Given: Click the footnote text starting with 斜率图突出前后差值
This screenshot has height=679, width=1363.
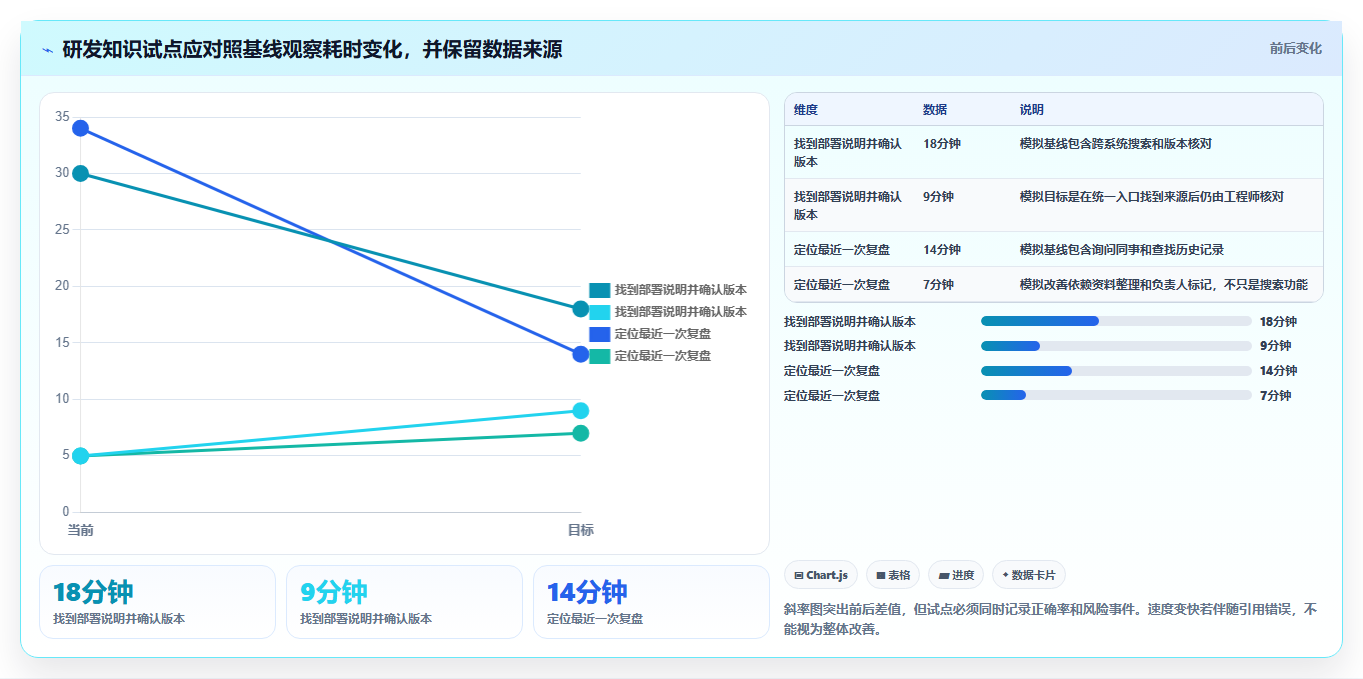Looking at the screenshot, I should 1051,619.
